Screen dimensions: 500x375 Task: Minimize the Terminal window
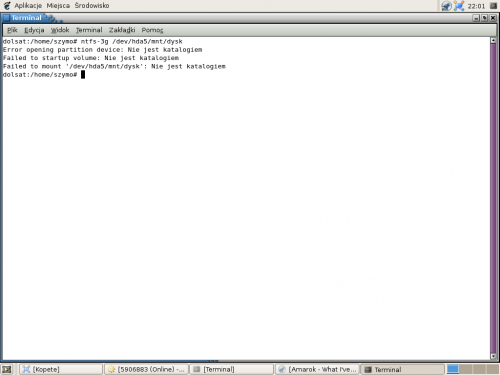click(476, 18)
